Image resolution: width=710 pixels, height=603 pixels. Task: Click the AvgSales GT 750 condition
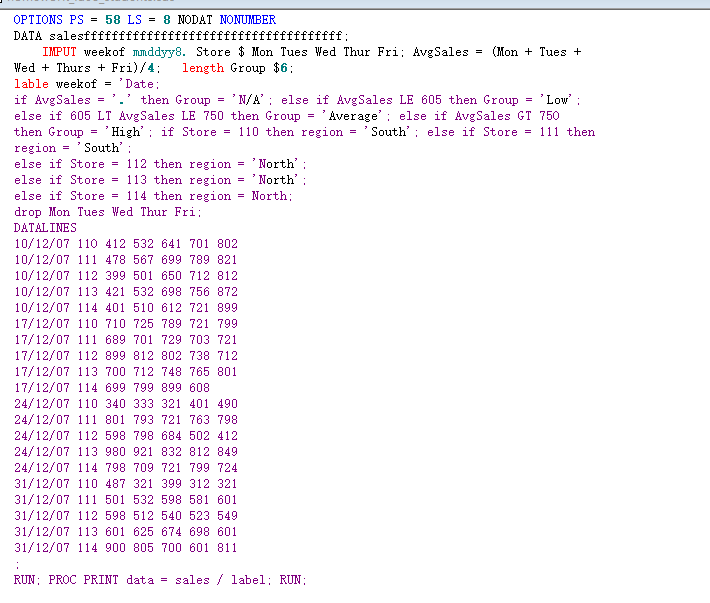pyautogui.click(x=507, y=116)
